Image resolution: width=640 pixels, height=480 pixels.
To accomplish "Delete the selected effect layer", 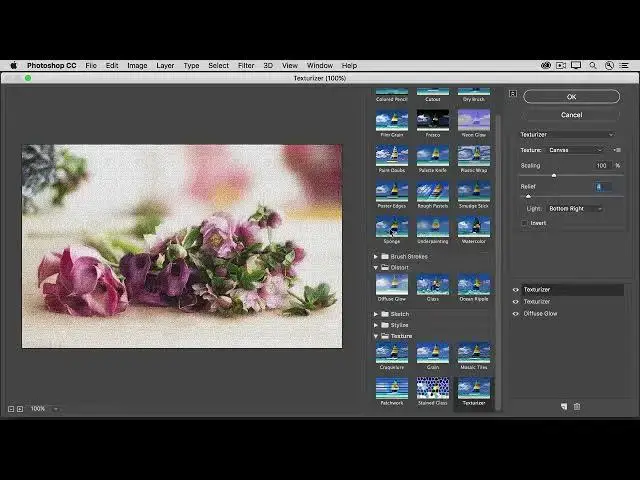I will click(577, 407).
